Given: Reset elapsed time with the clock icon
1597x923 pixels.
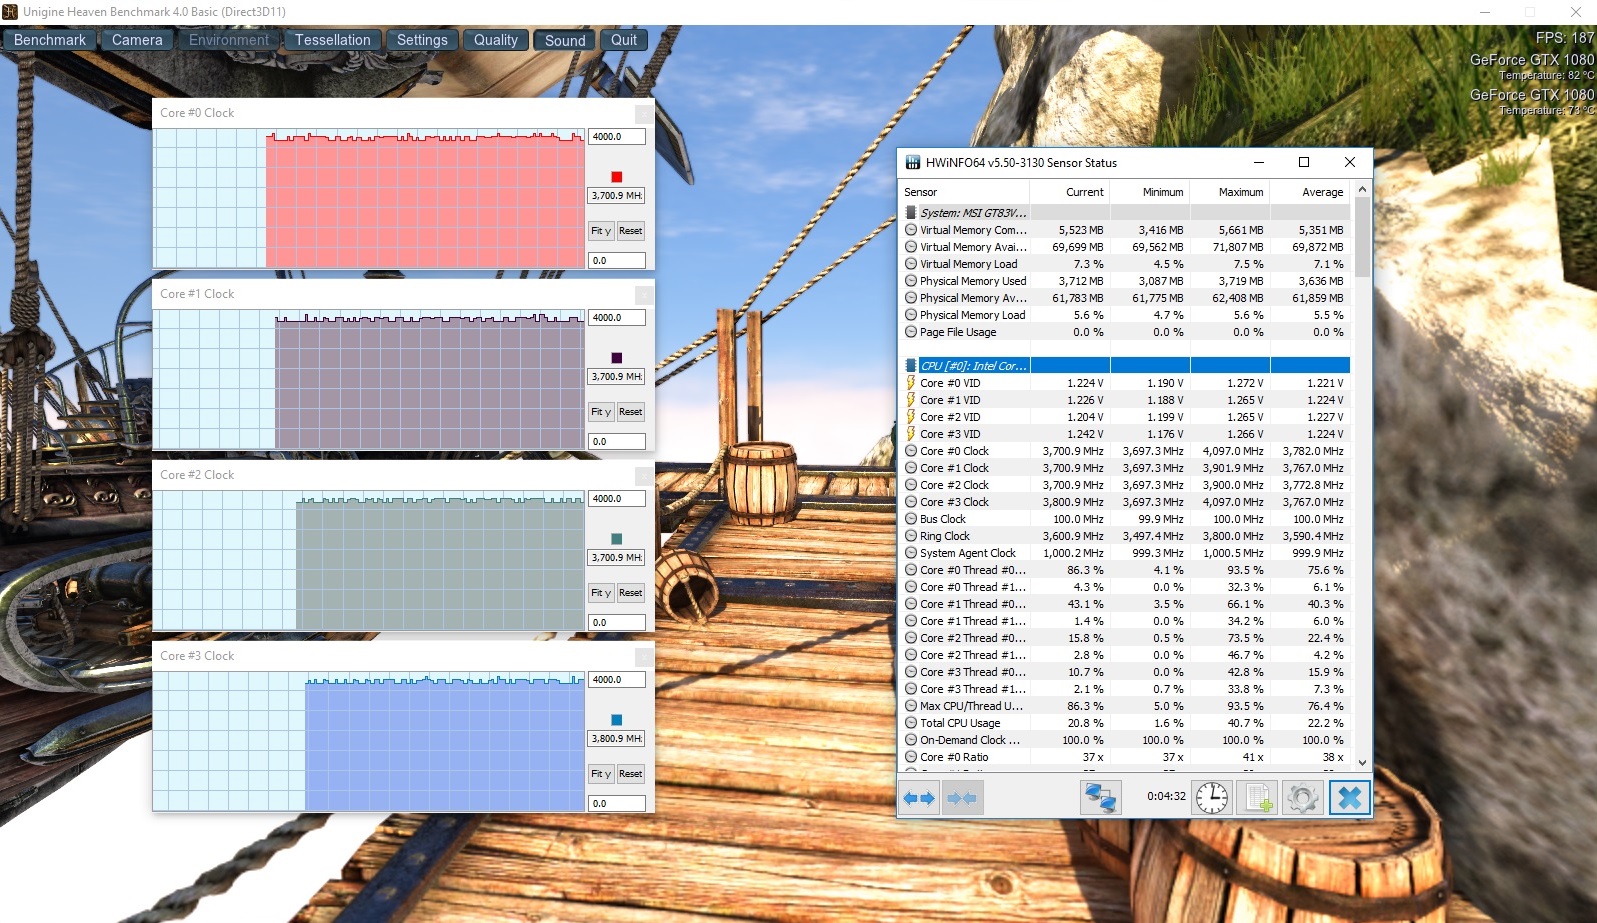Looking at the screenshot, I should (1212, 798).
